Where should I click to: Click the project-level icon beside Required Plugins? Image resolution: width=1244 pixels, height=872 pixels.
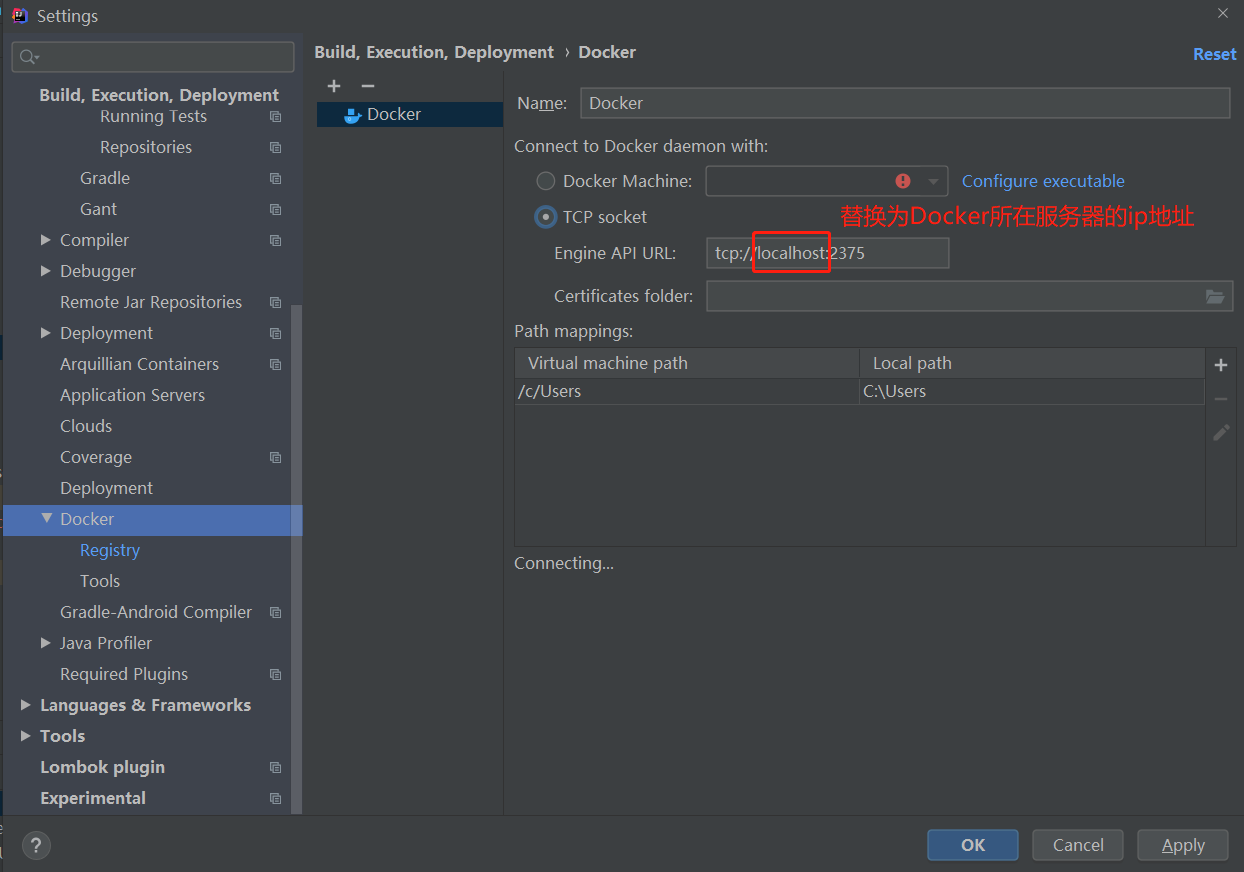(x=276, y=675)
